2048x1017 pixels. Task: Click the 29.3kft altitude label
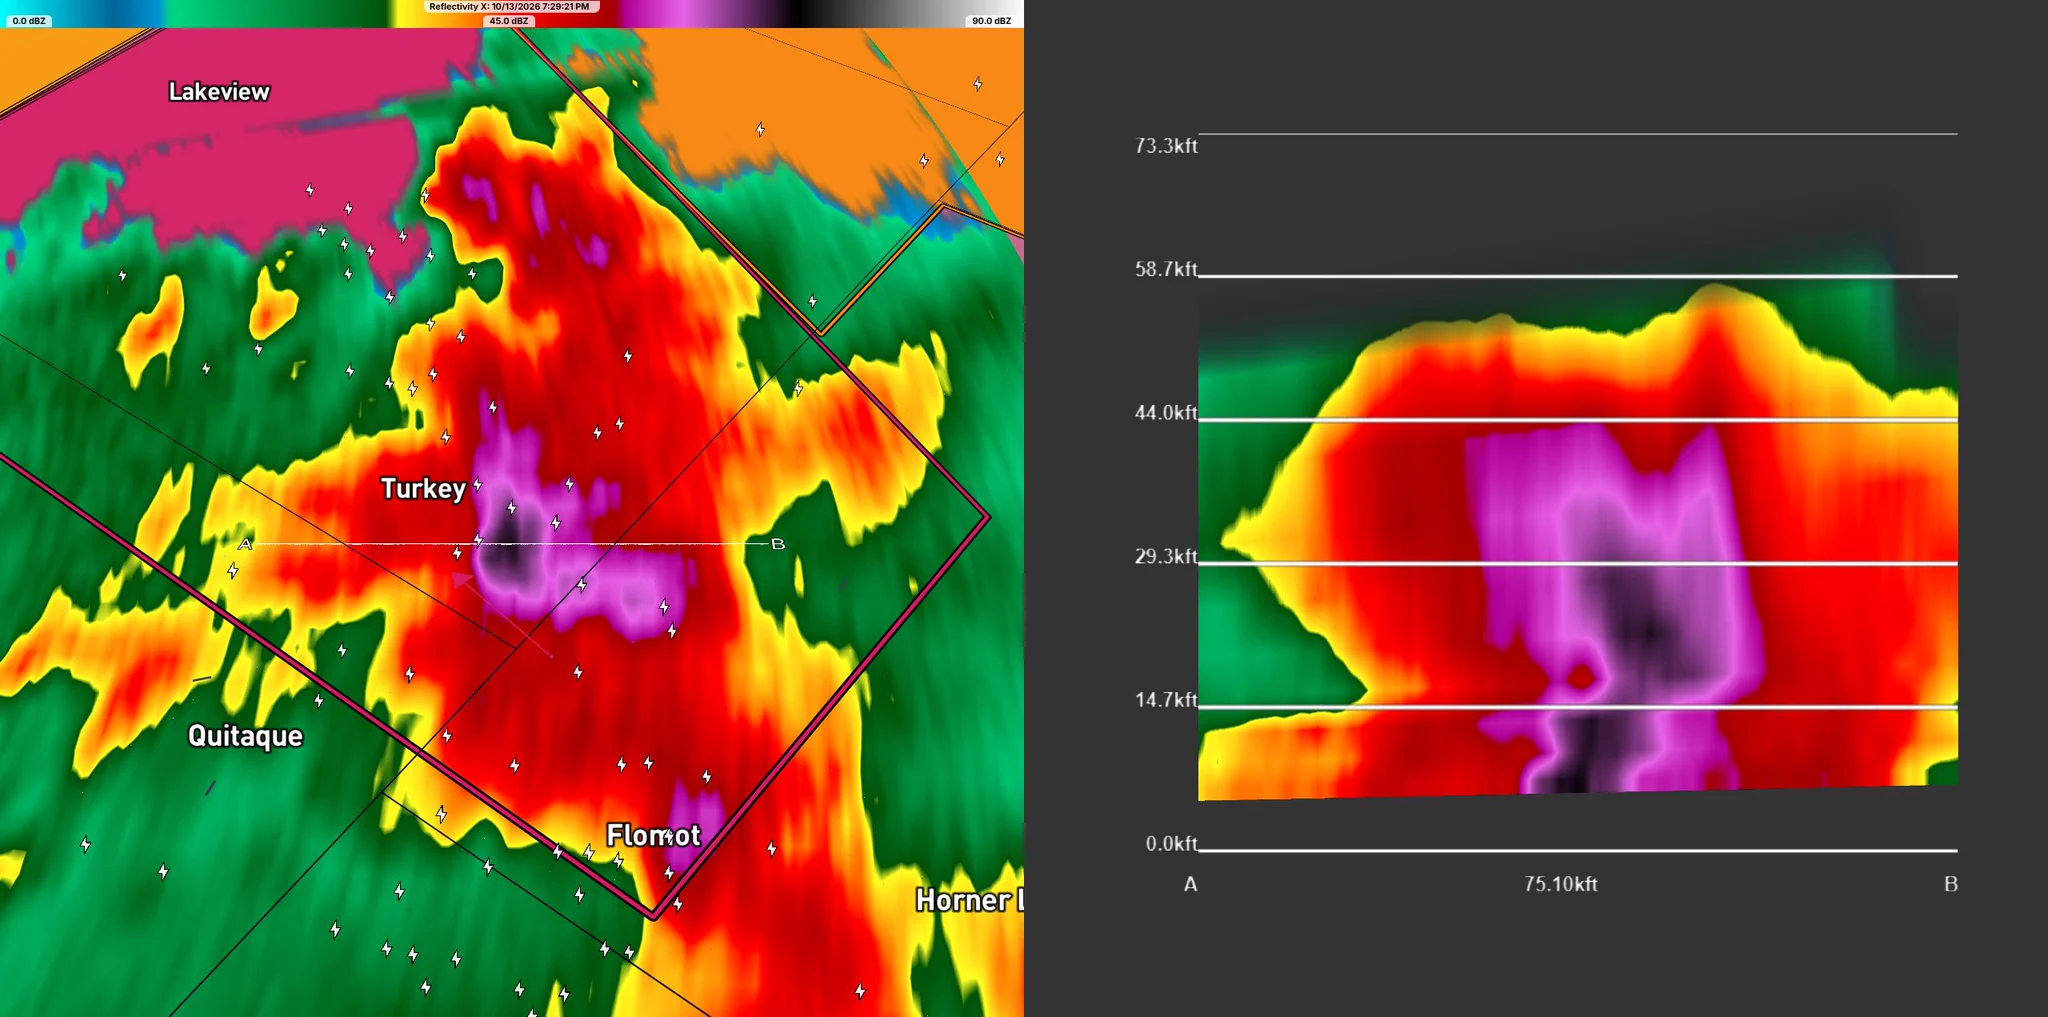coord(1165,556)
